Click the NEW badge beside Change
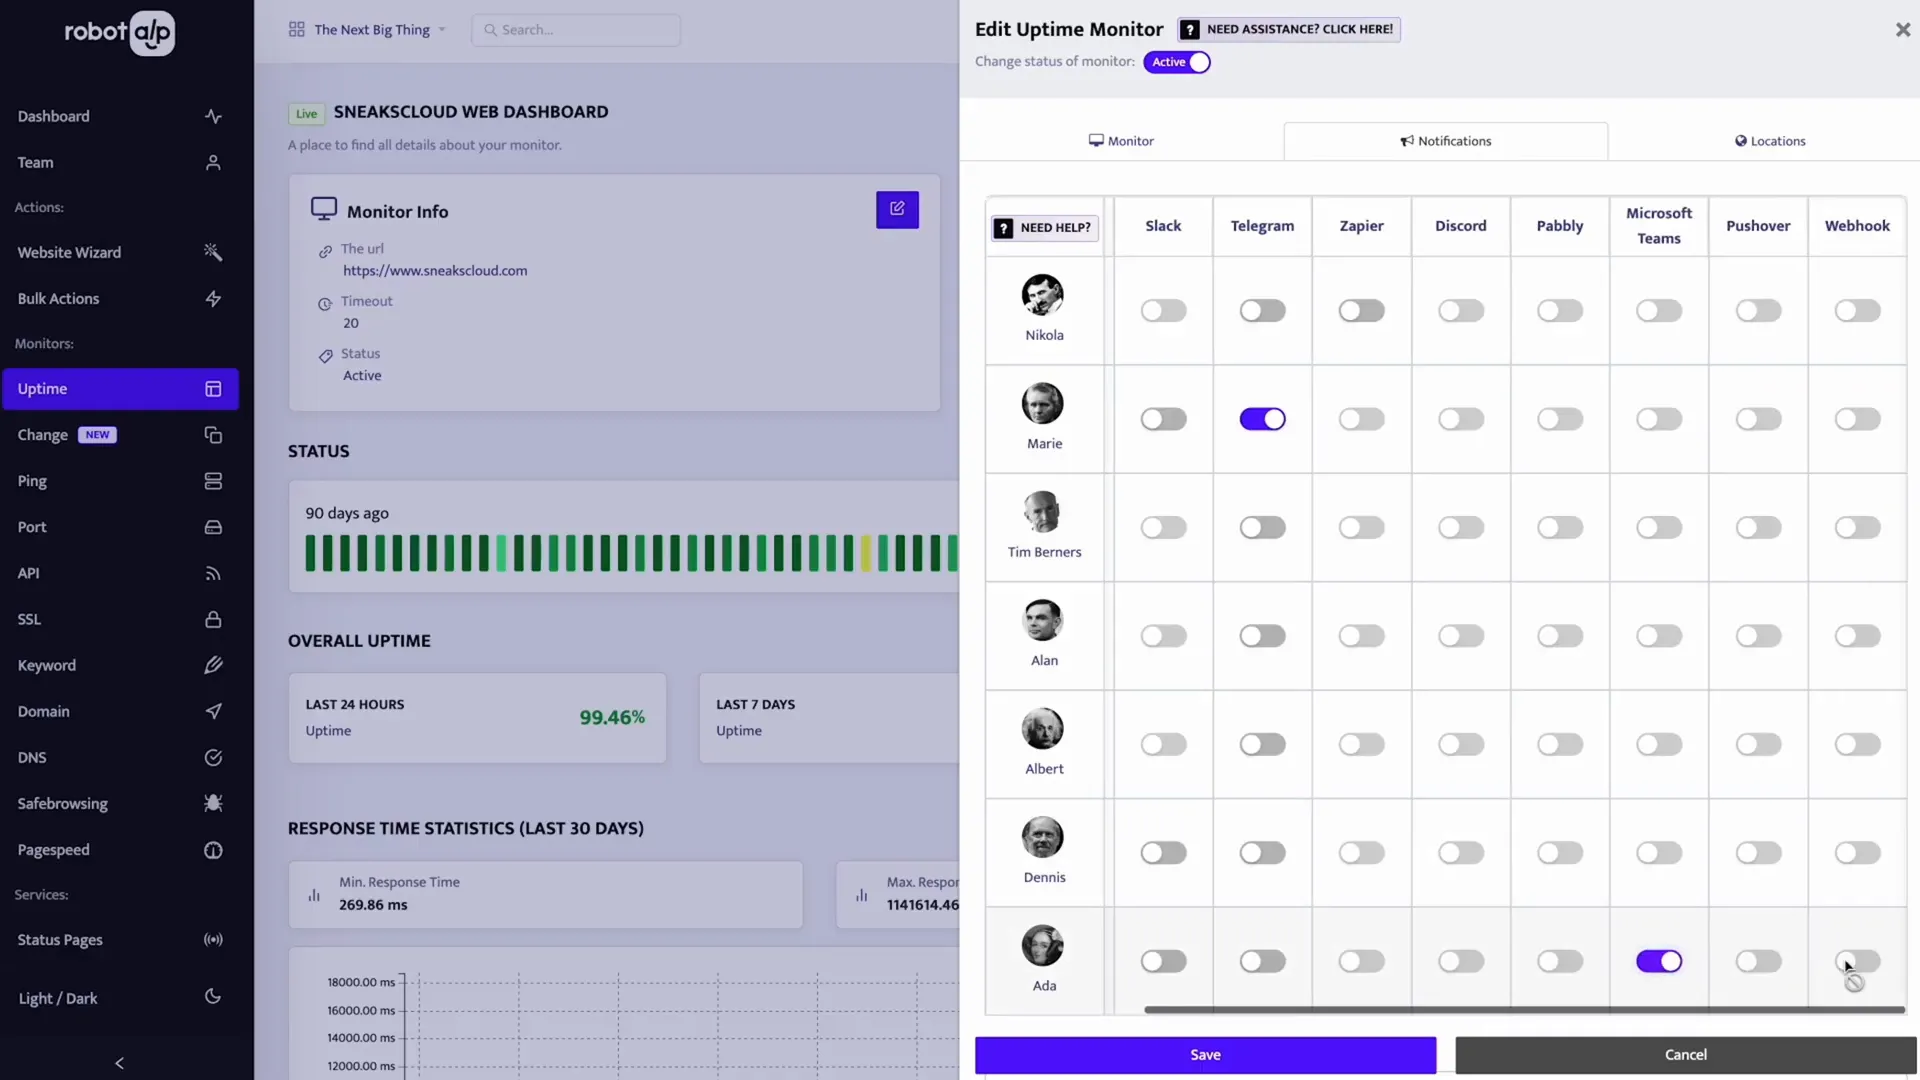 97,435
